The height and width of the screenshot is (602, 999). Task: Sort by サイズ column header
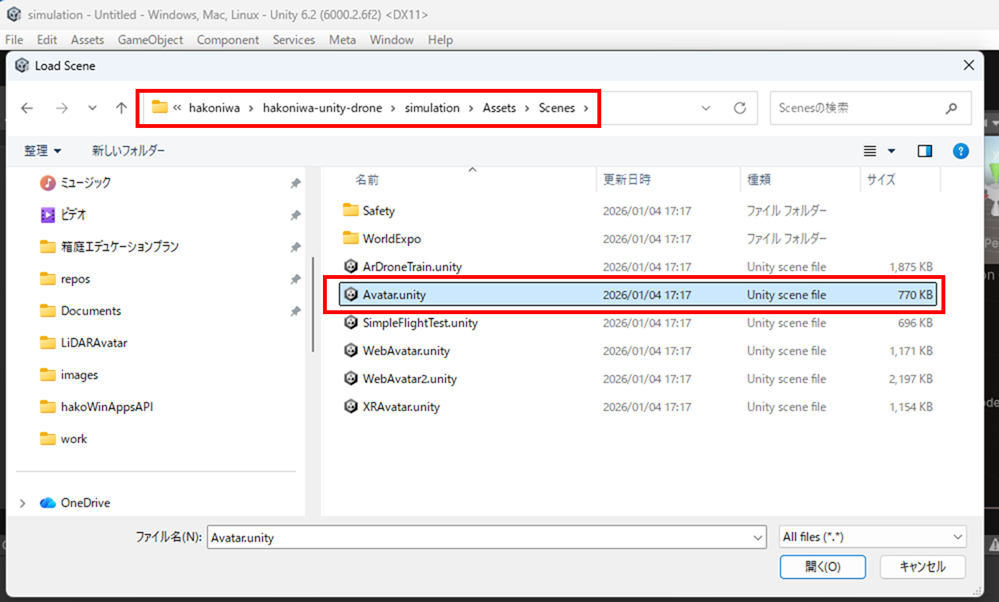pyautogui.click(x=881, y=180)
